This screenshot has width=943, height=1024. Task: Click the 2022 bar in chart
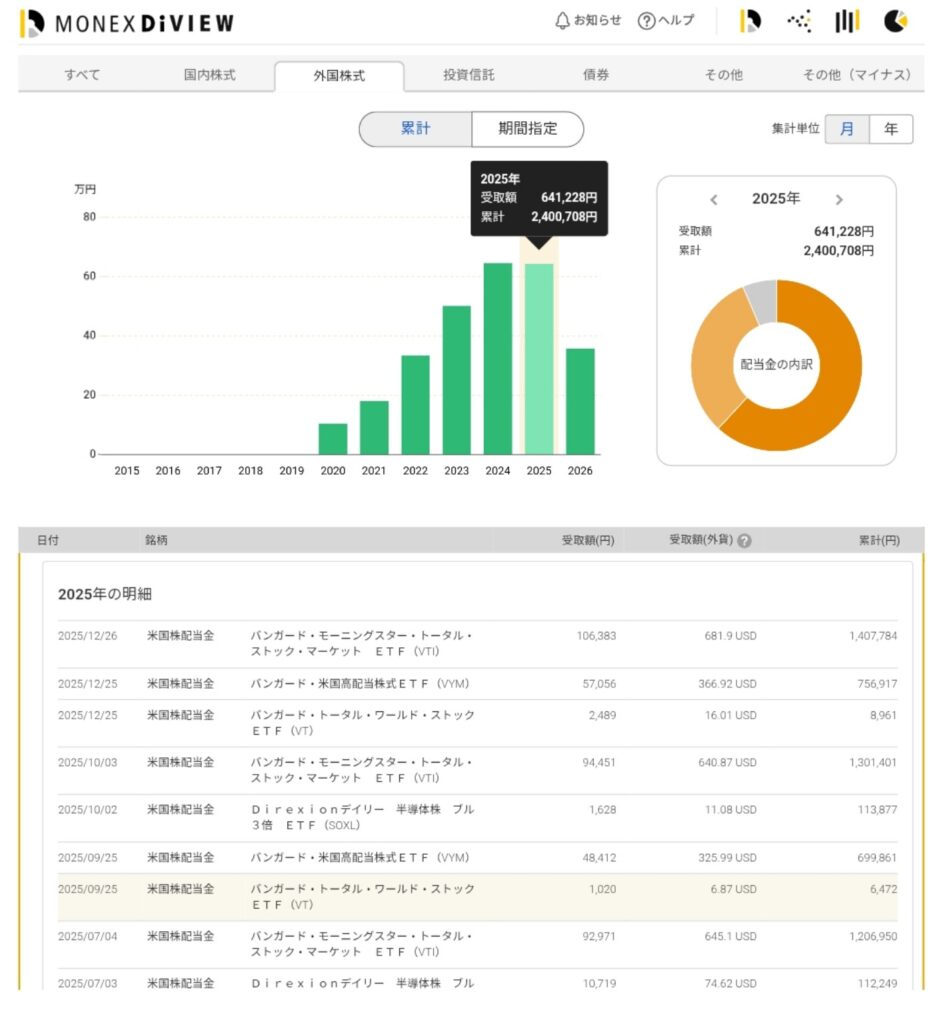415,405
